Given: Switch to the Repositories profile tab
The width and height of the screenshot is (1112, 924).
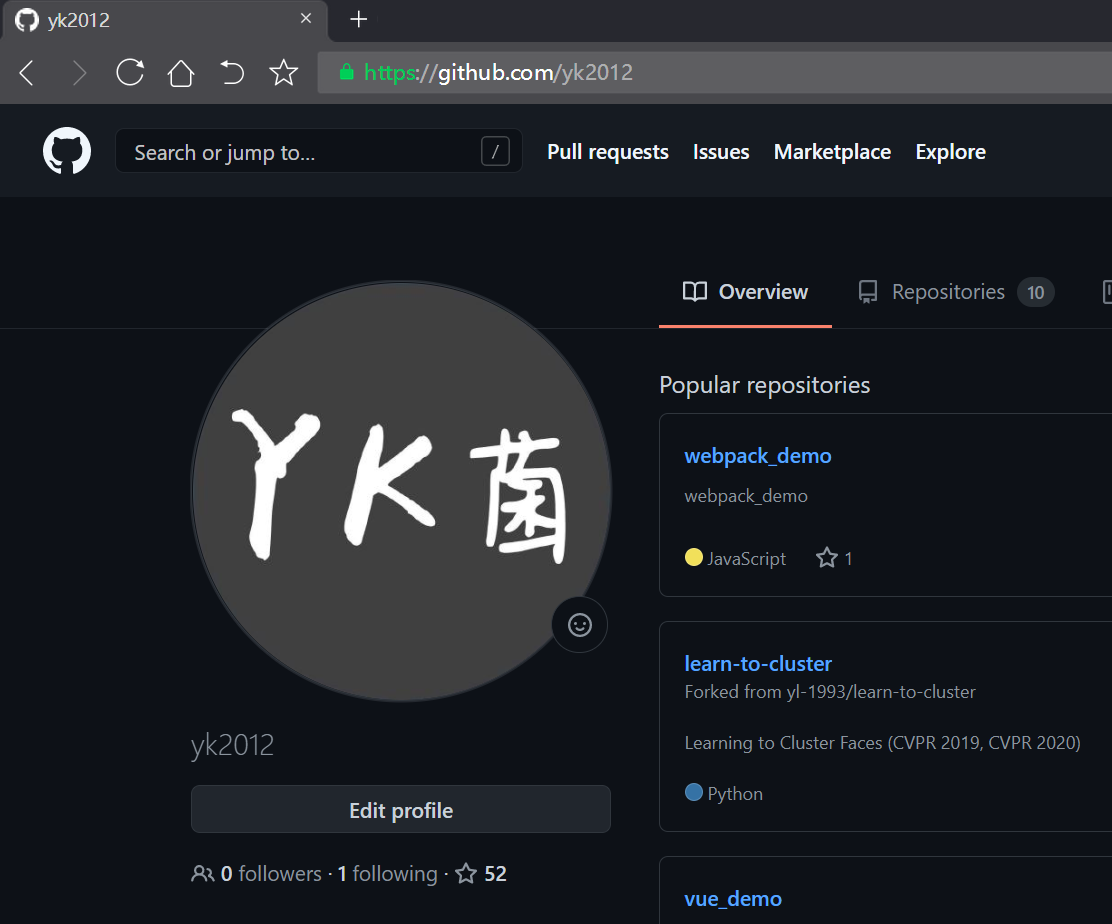Looking at the screenshot, I should tap(956, 291).
